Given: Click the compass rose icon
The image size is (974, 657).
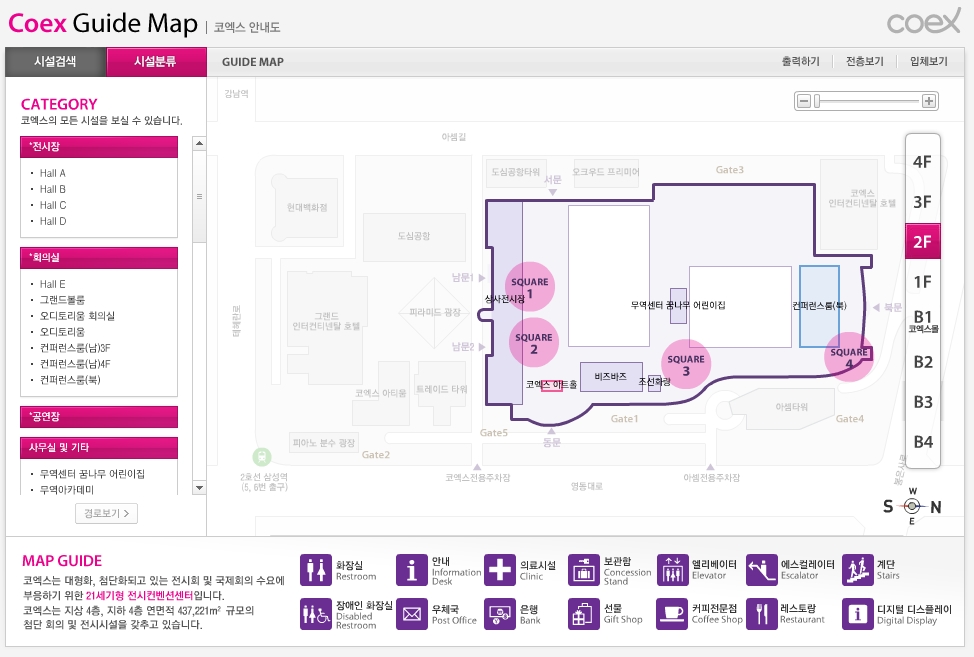Looking at the screenshot, I should tap(912, 506).
